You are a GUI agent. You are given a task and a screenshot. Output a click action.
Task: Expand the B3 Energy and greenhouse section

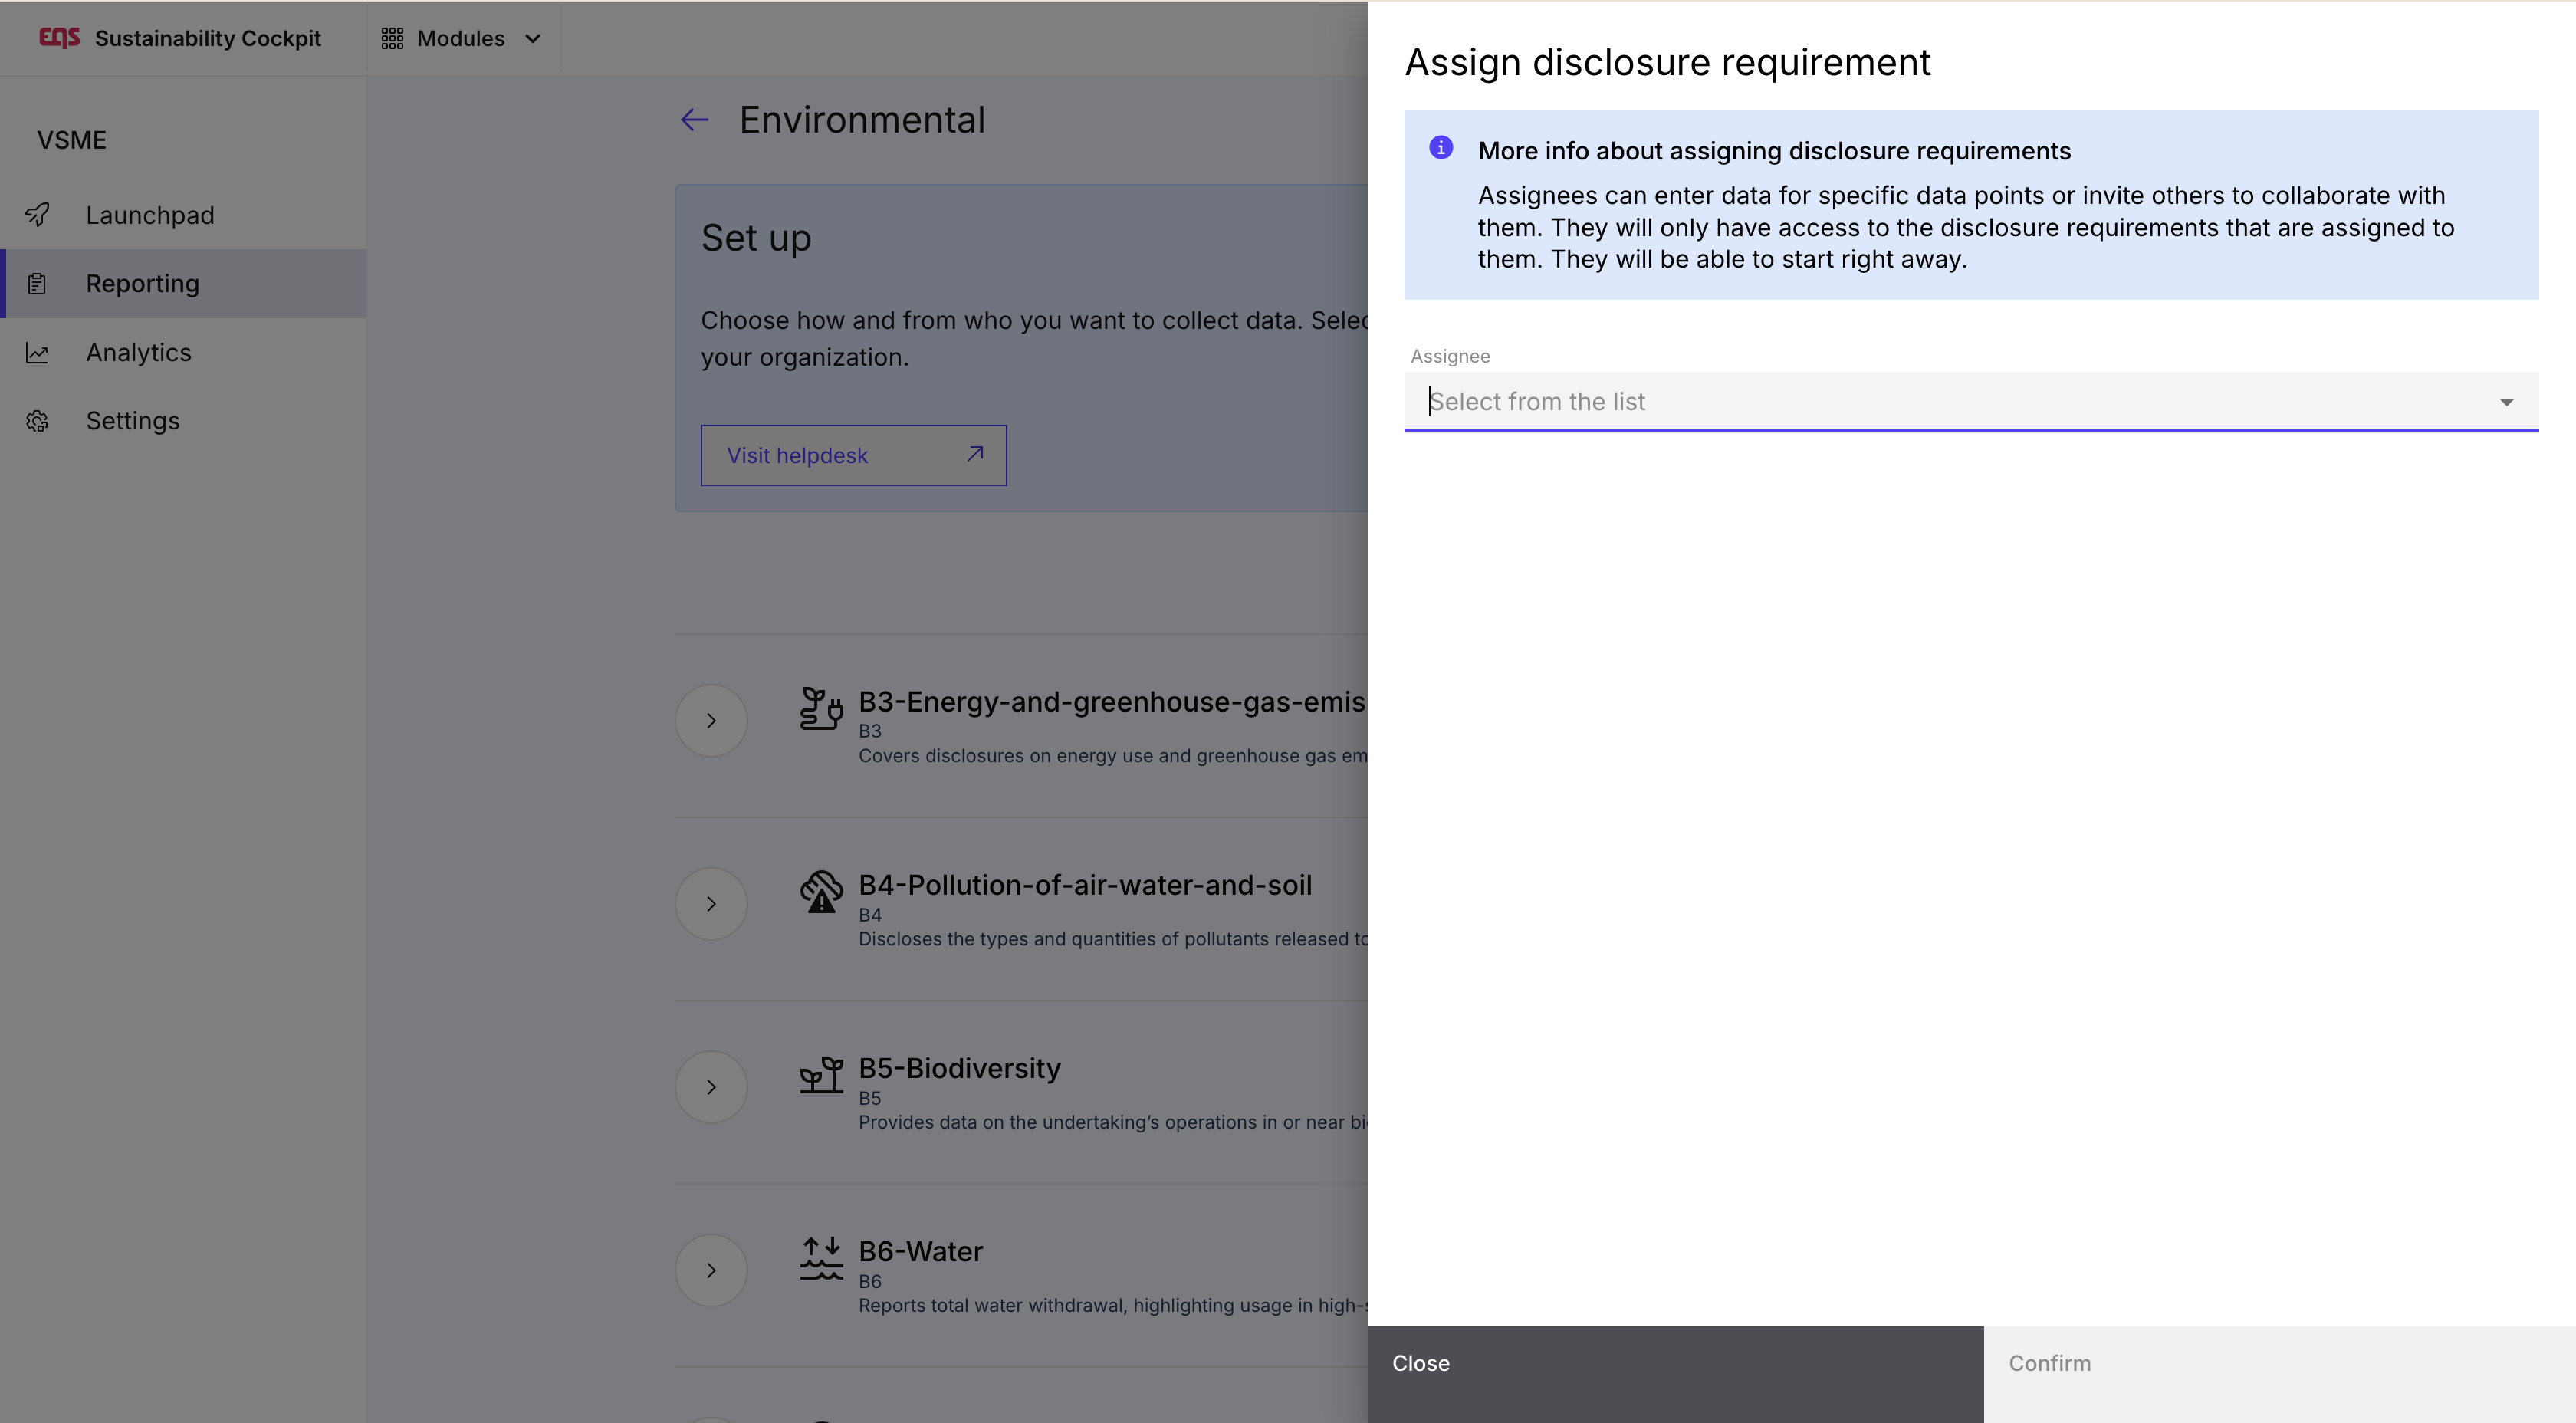point(711,720)
